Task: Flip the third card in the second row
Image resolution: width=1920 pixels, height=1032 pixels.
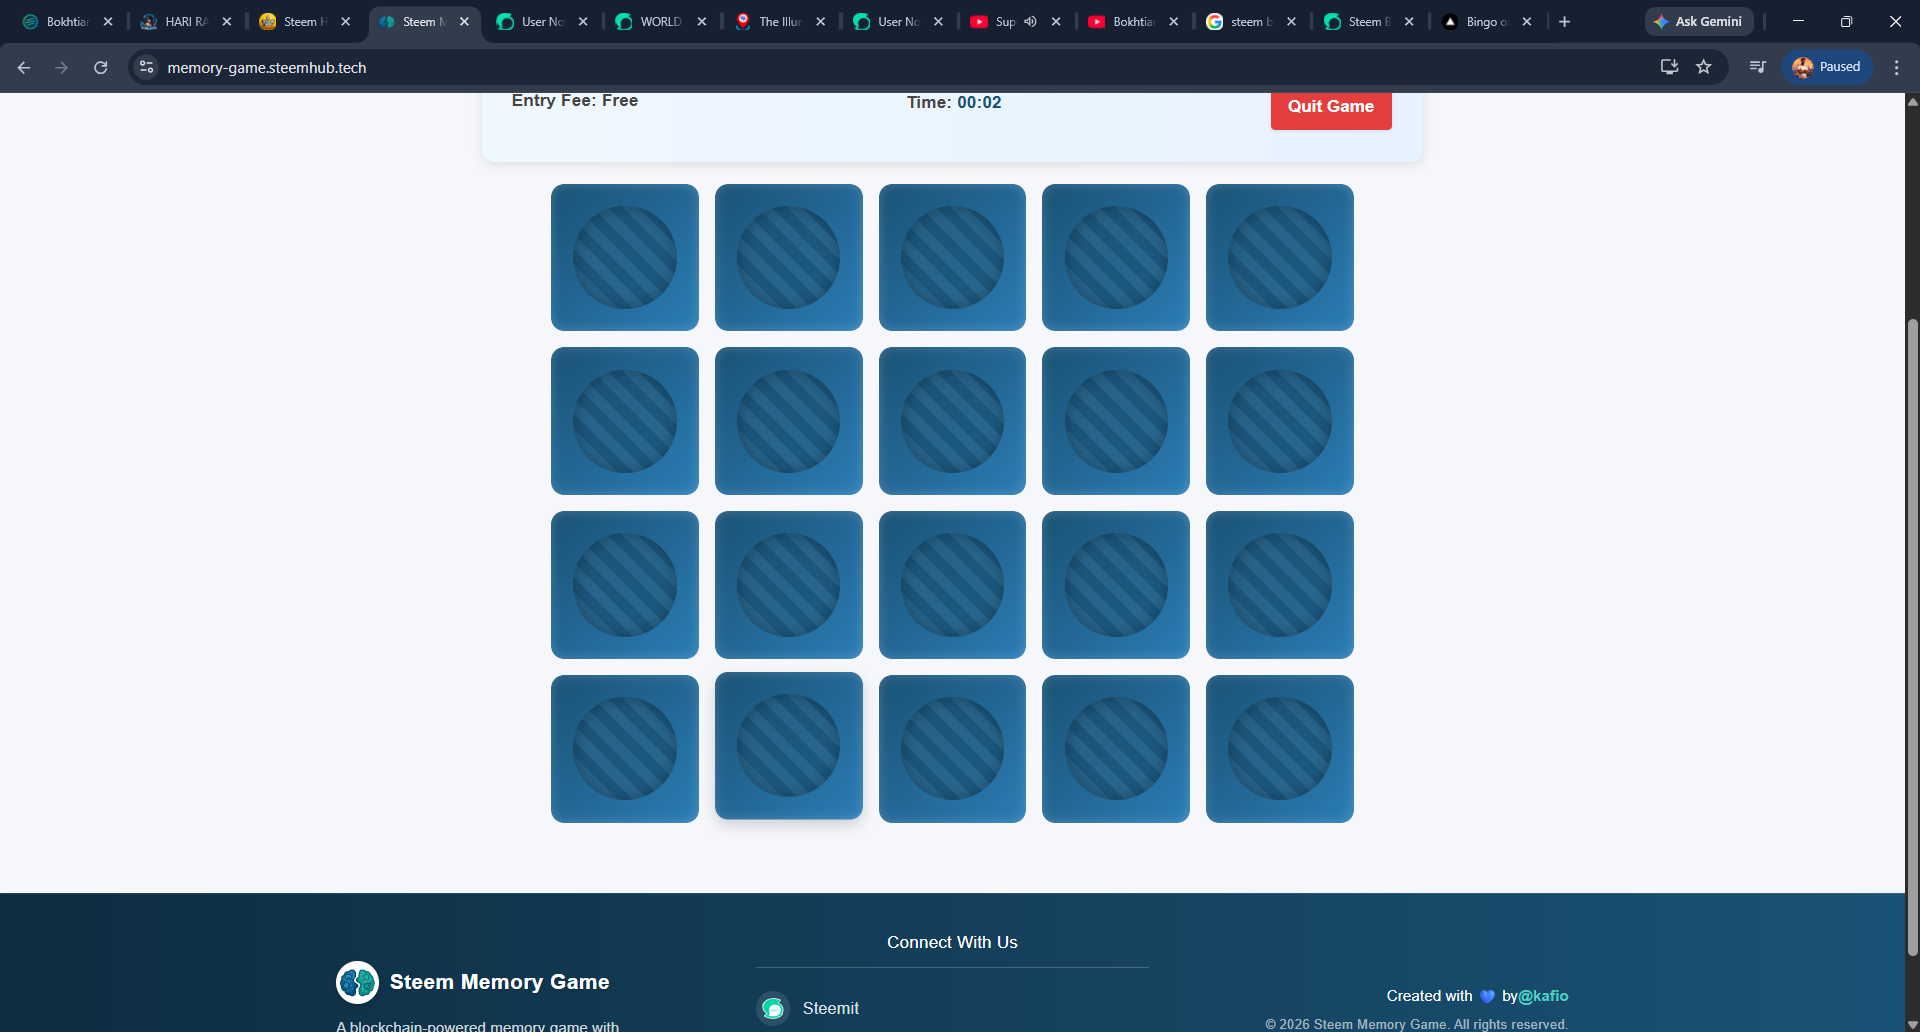Action: [x=952, y=421]
